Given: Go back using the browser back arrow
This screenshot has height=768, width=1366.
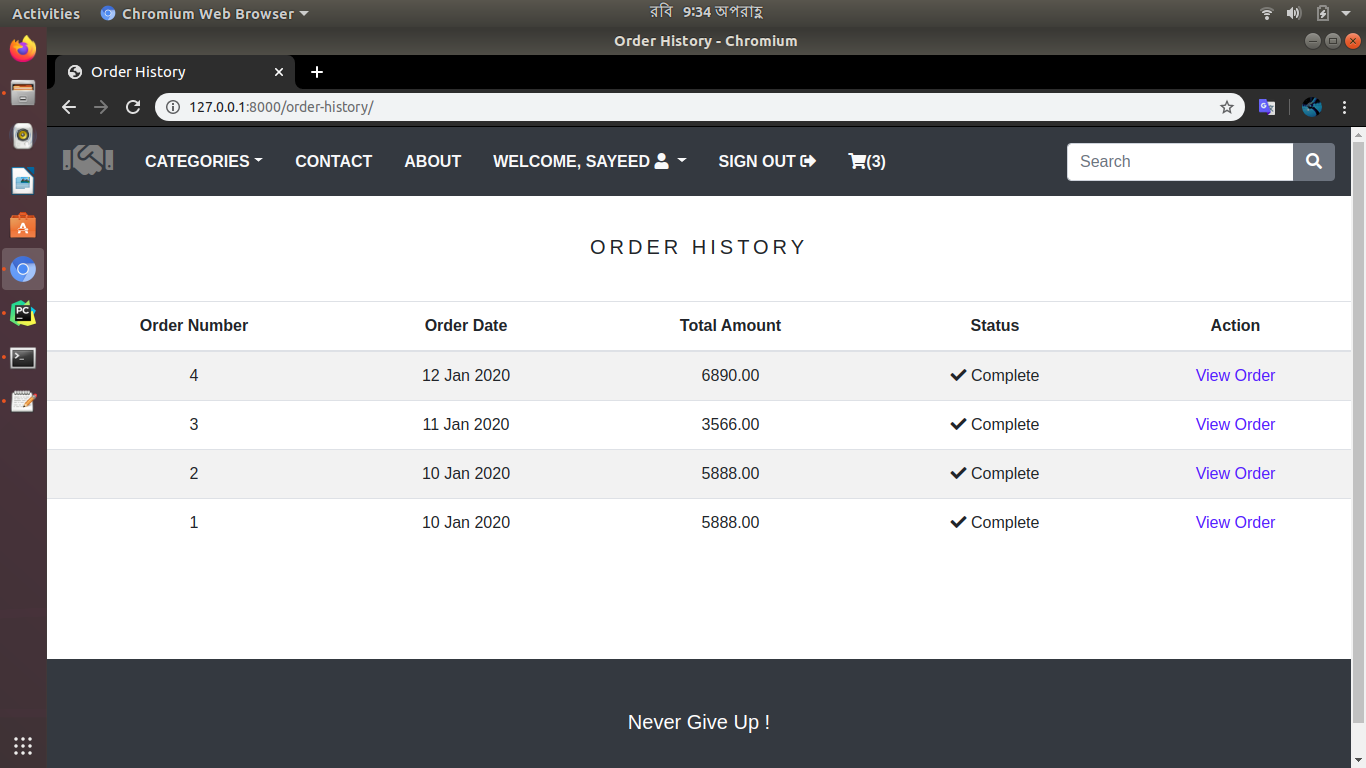Looking at the screenshot, I should (69, 107).
